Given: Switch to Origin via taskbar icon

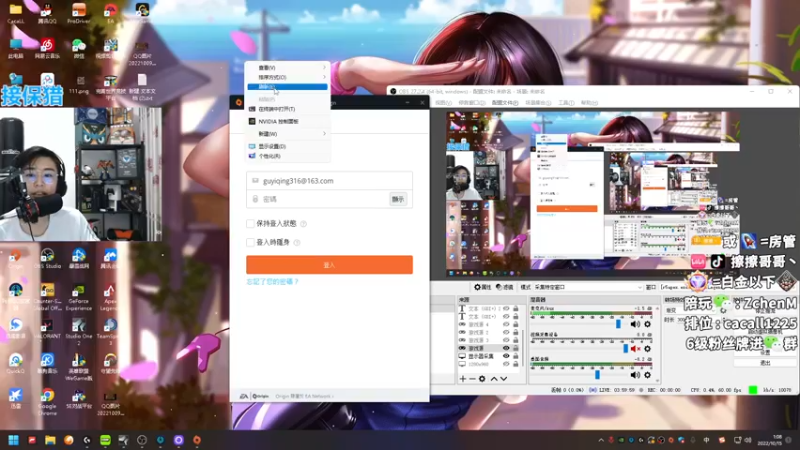Looking at the screenshot, I should pos(197,440).
